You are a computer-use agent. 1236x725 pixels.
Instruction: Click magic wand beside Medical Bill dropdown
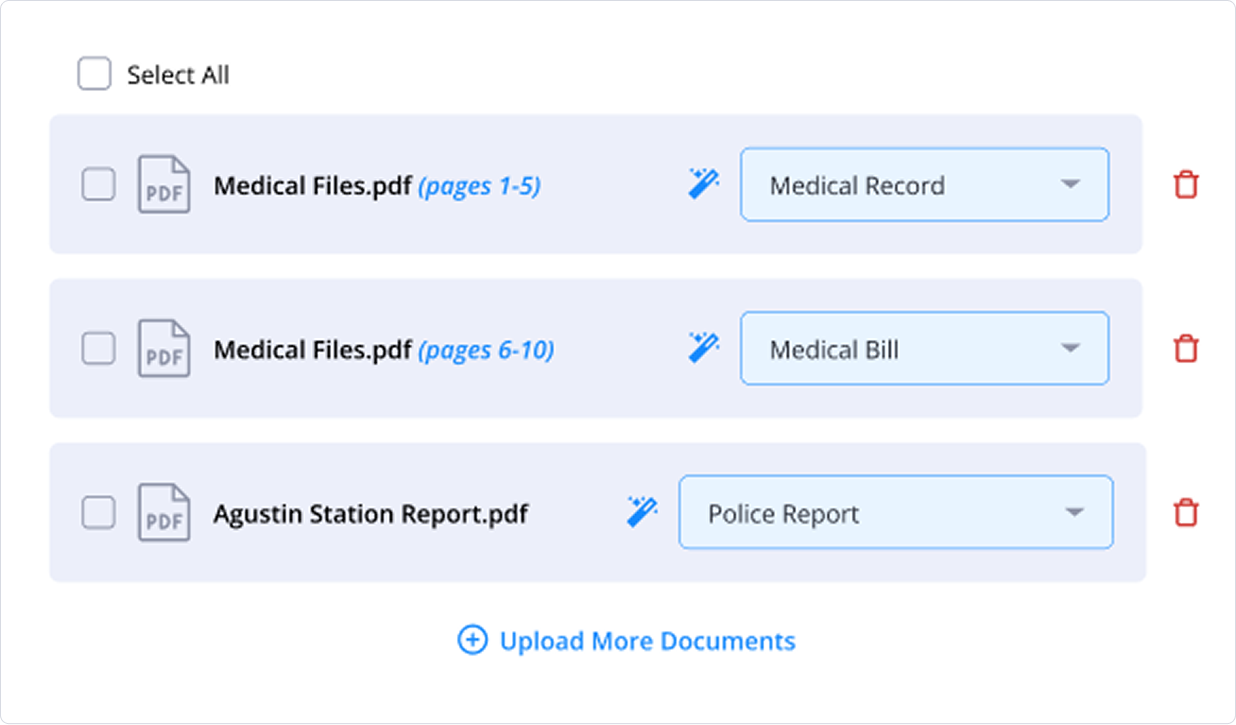pyautogui.click(x=704, y=347)
